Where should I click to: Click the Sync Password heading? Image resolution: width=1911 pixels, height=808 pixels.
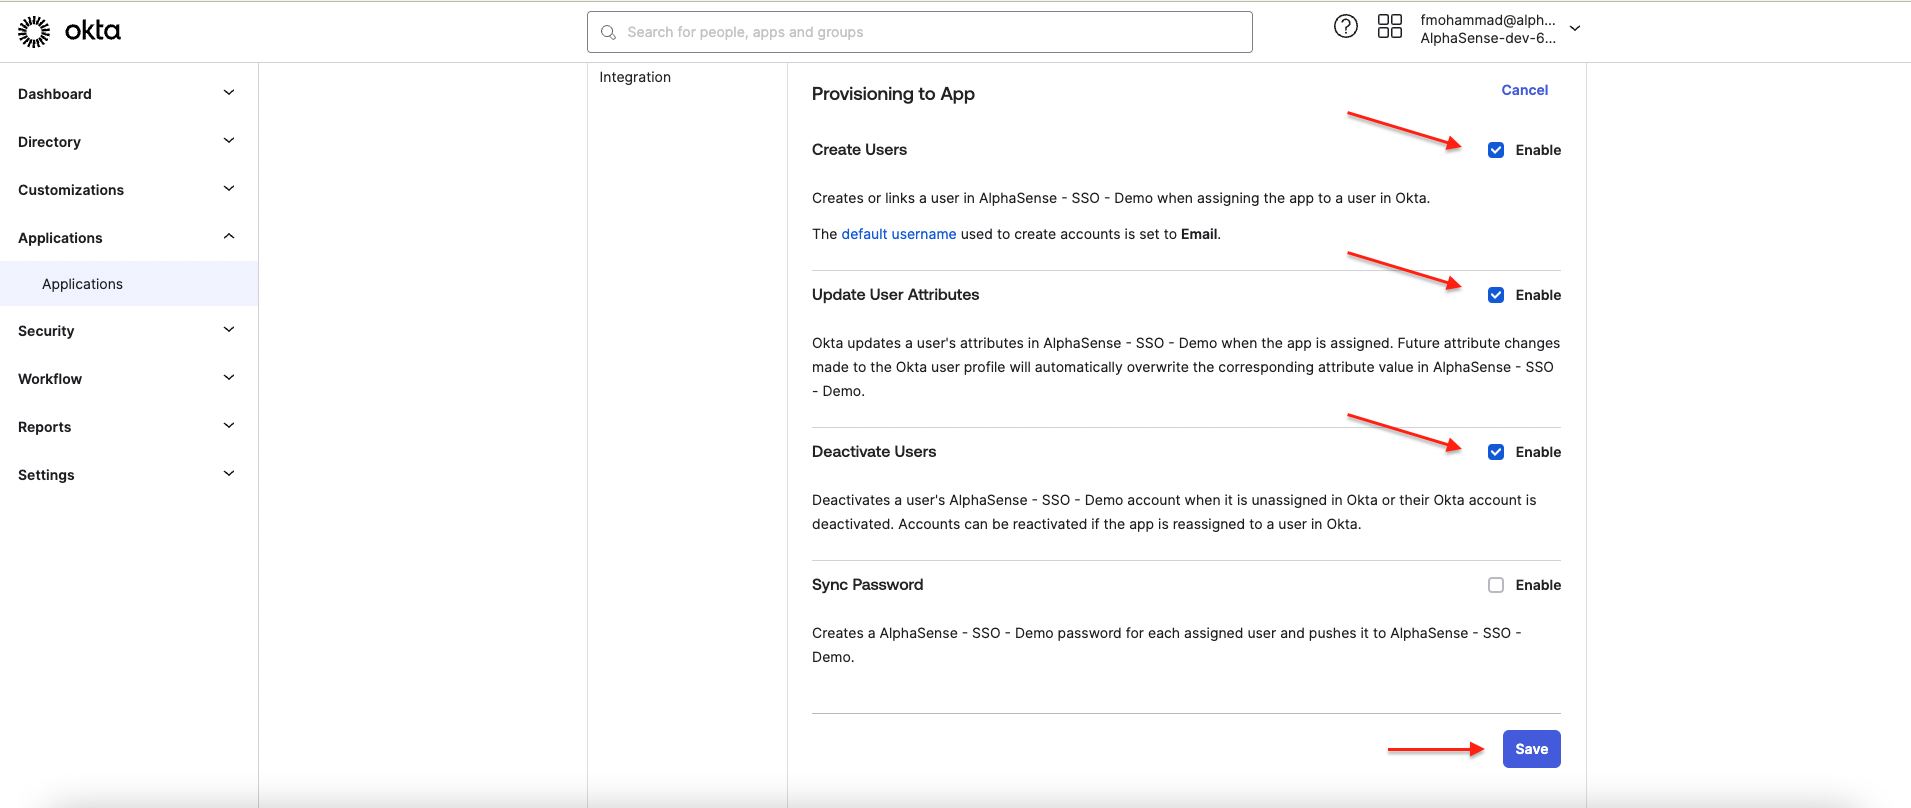(x=867, y=585)
